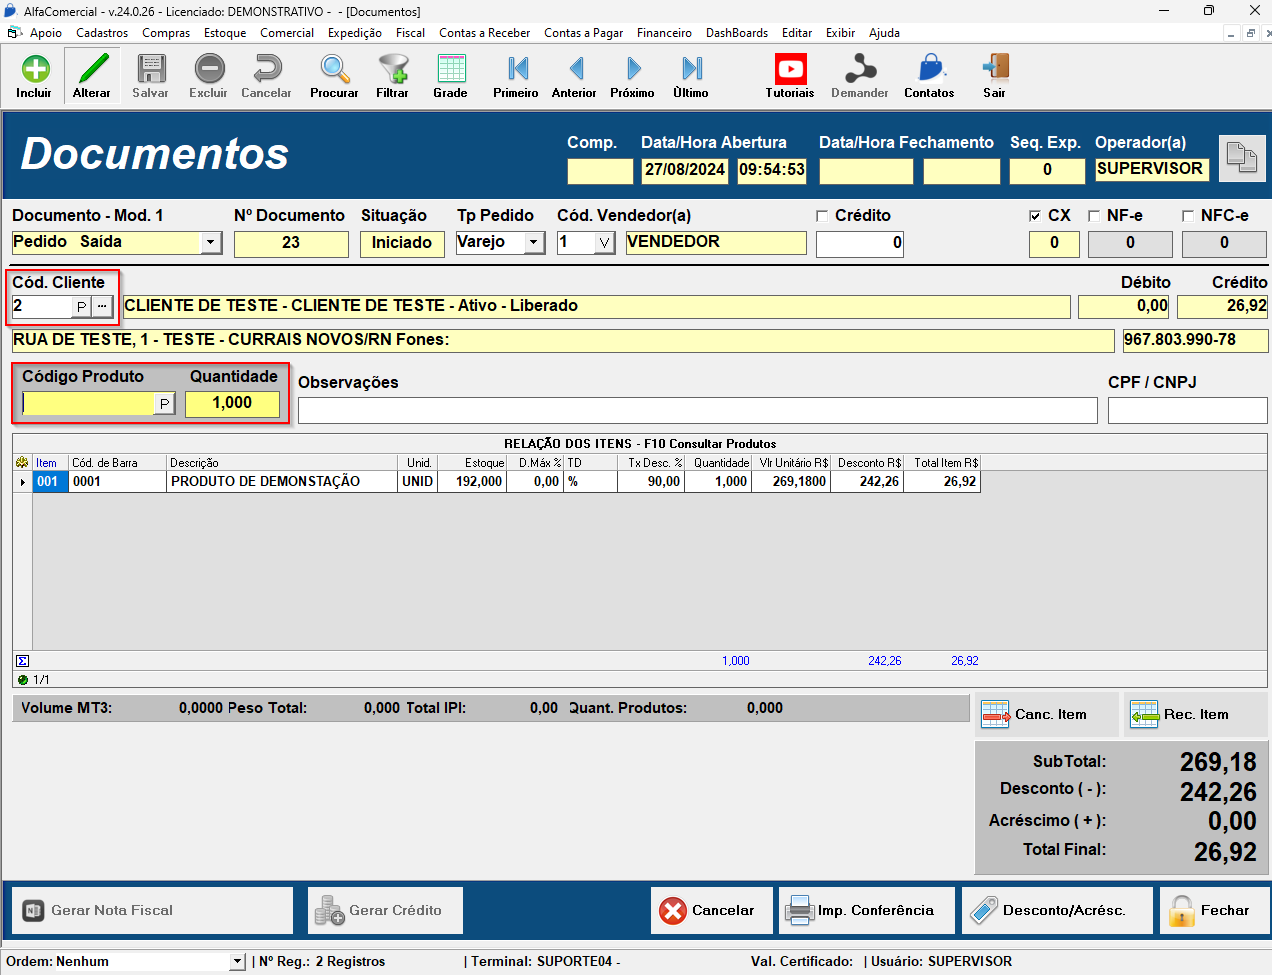Expand the Pedido Saída document dropdown
Viewport: 1272px width, 976px height.
tap(210, 242)
